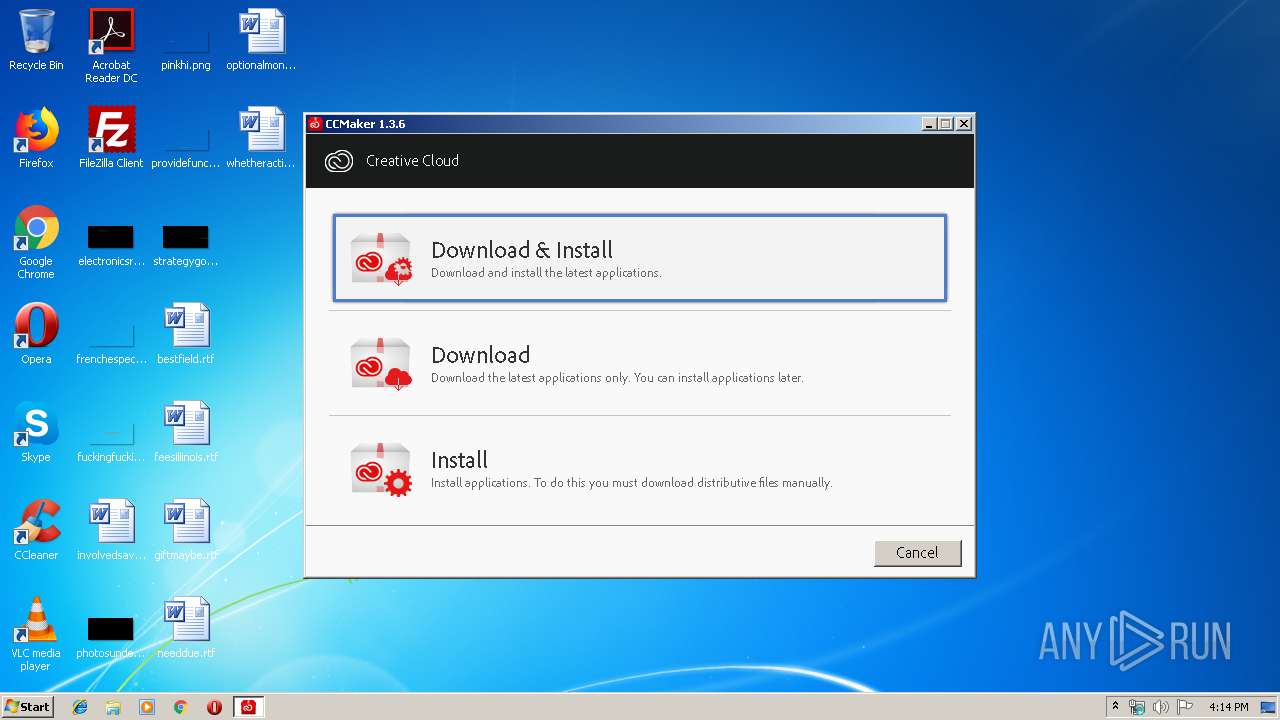This screenshot has width=1280, height=720.
Task: Click the Cancel button
Action: [x=917, y=553]
